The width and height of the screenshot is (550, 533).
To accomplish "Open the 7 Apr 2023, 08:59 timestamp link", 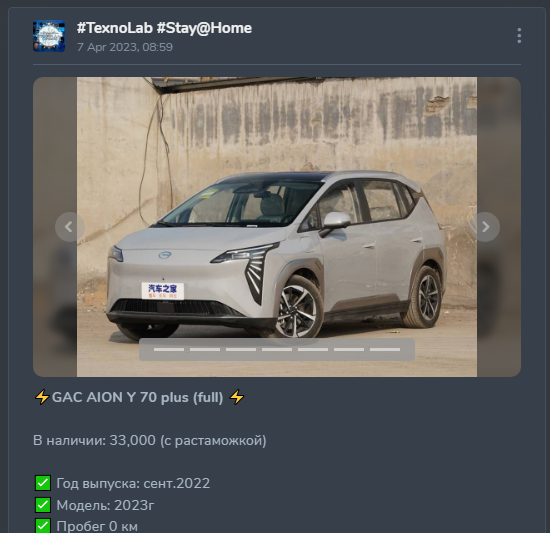I will click(x=125, y=47).
